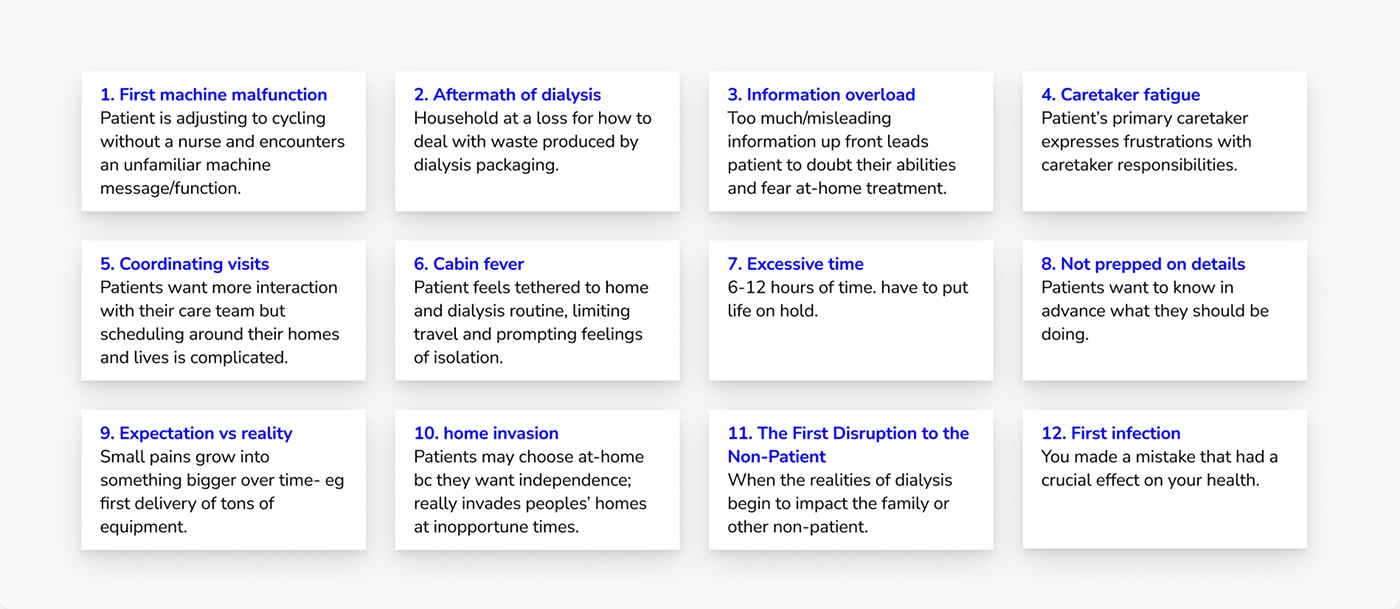Open the "5. Coordinating visits" heading
Image resolution: width=1400 pixels, height=609 pixels.
[x=184, y=264]
